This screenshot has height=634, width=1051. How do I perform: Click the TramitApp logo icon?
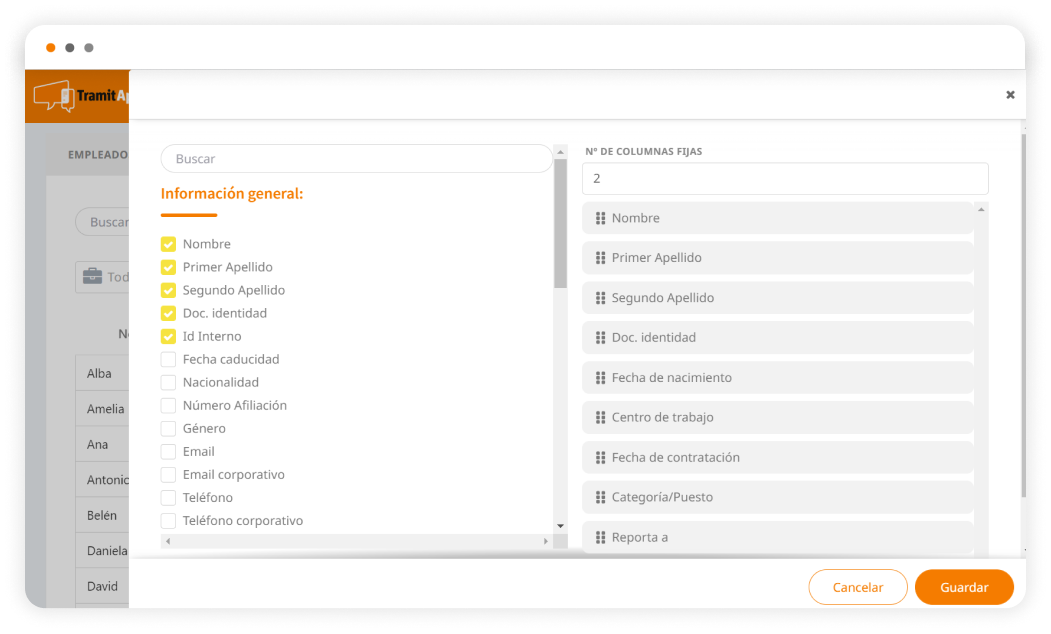tap(54, 96)
